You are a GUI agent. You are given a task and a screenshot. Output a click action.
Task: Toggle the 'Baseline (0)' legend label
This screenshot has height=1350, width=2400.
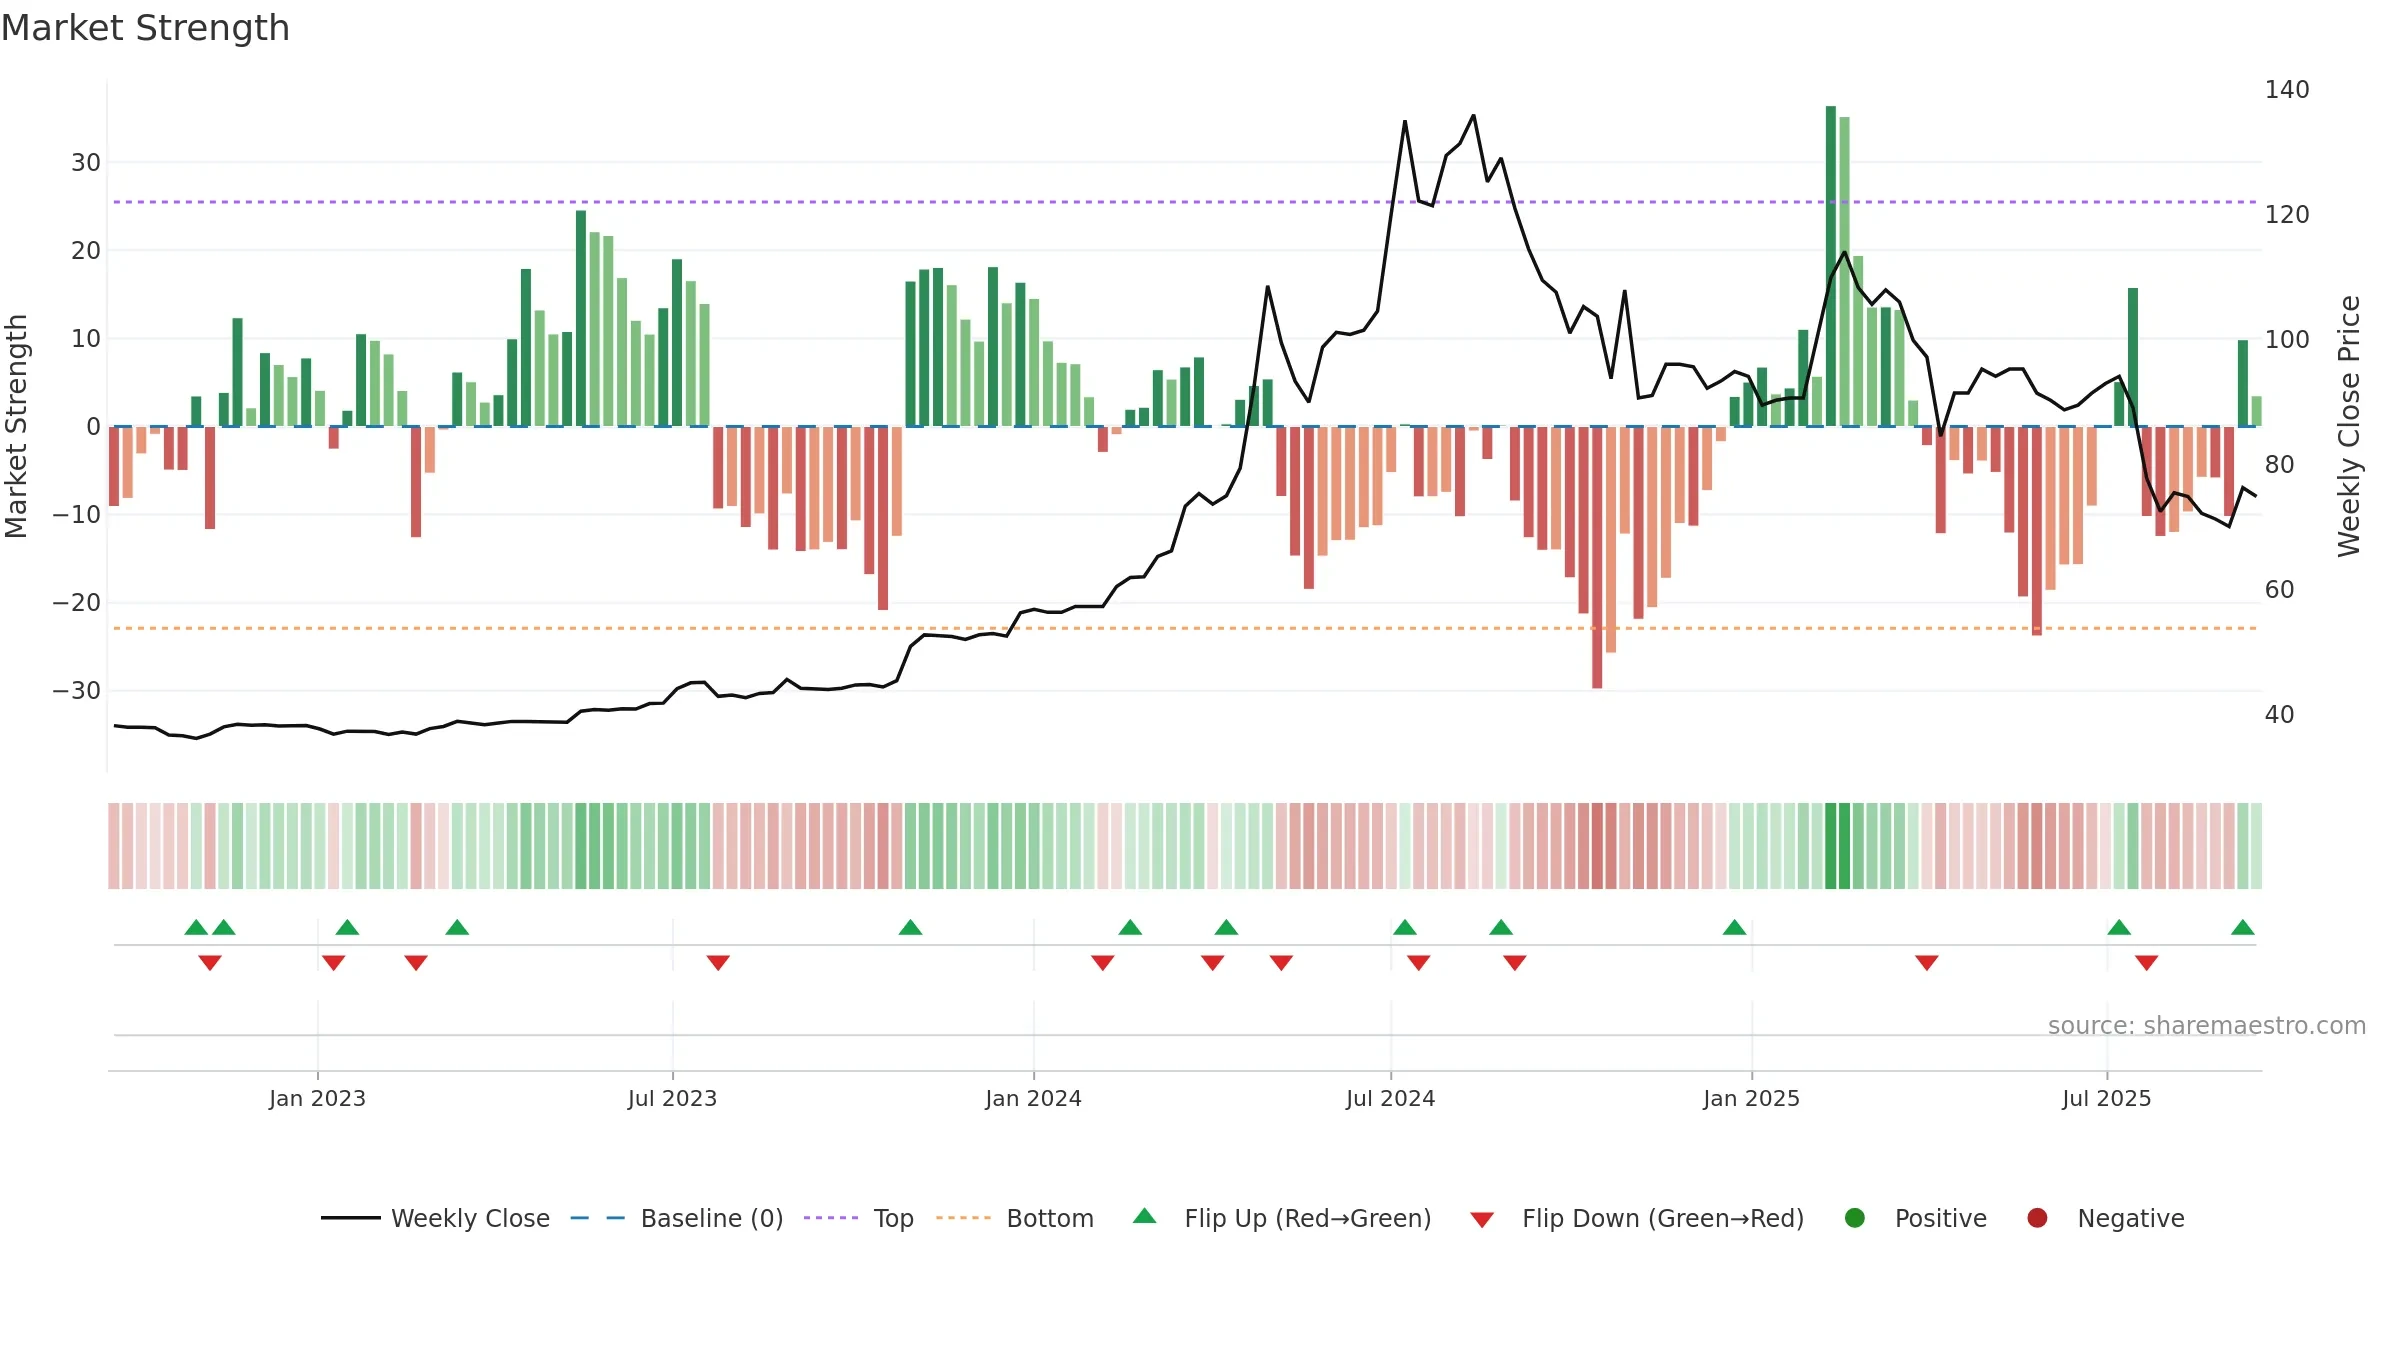712,1218
